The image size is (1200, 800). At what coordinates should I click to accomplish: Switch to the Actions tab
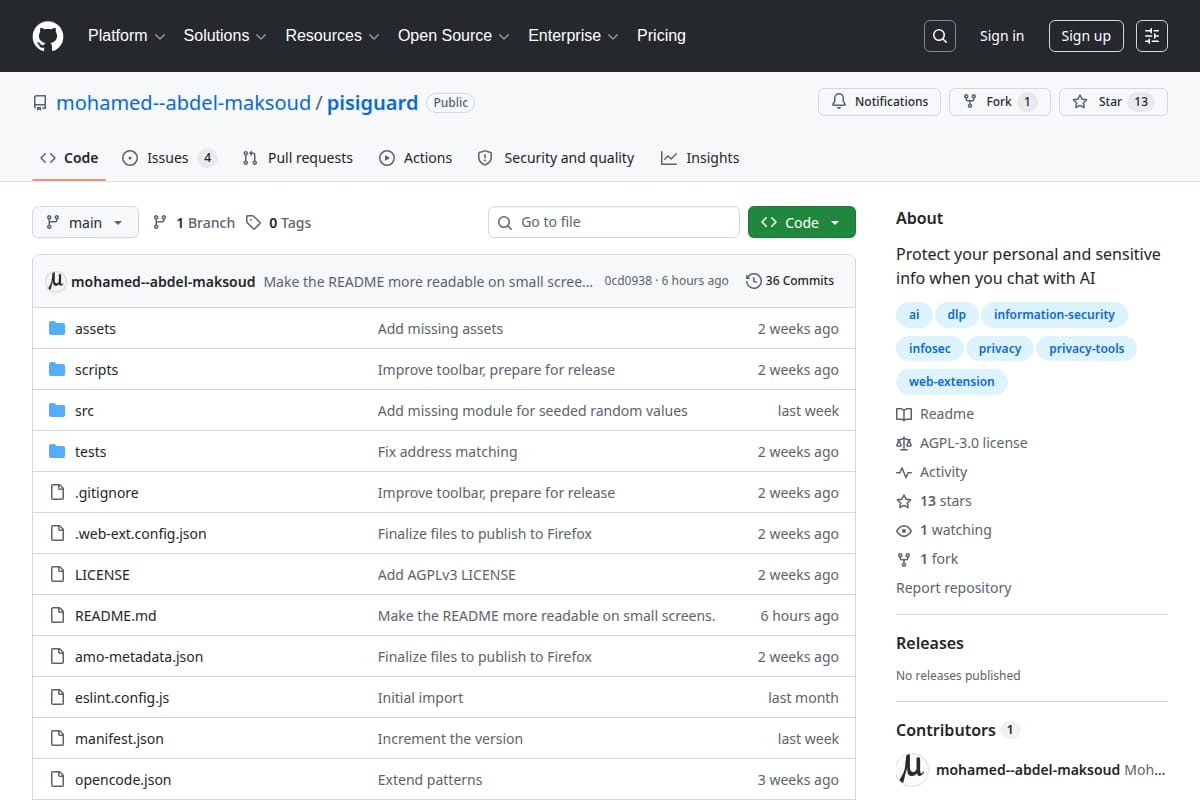(x=416, y=158)
